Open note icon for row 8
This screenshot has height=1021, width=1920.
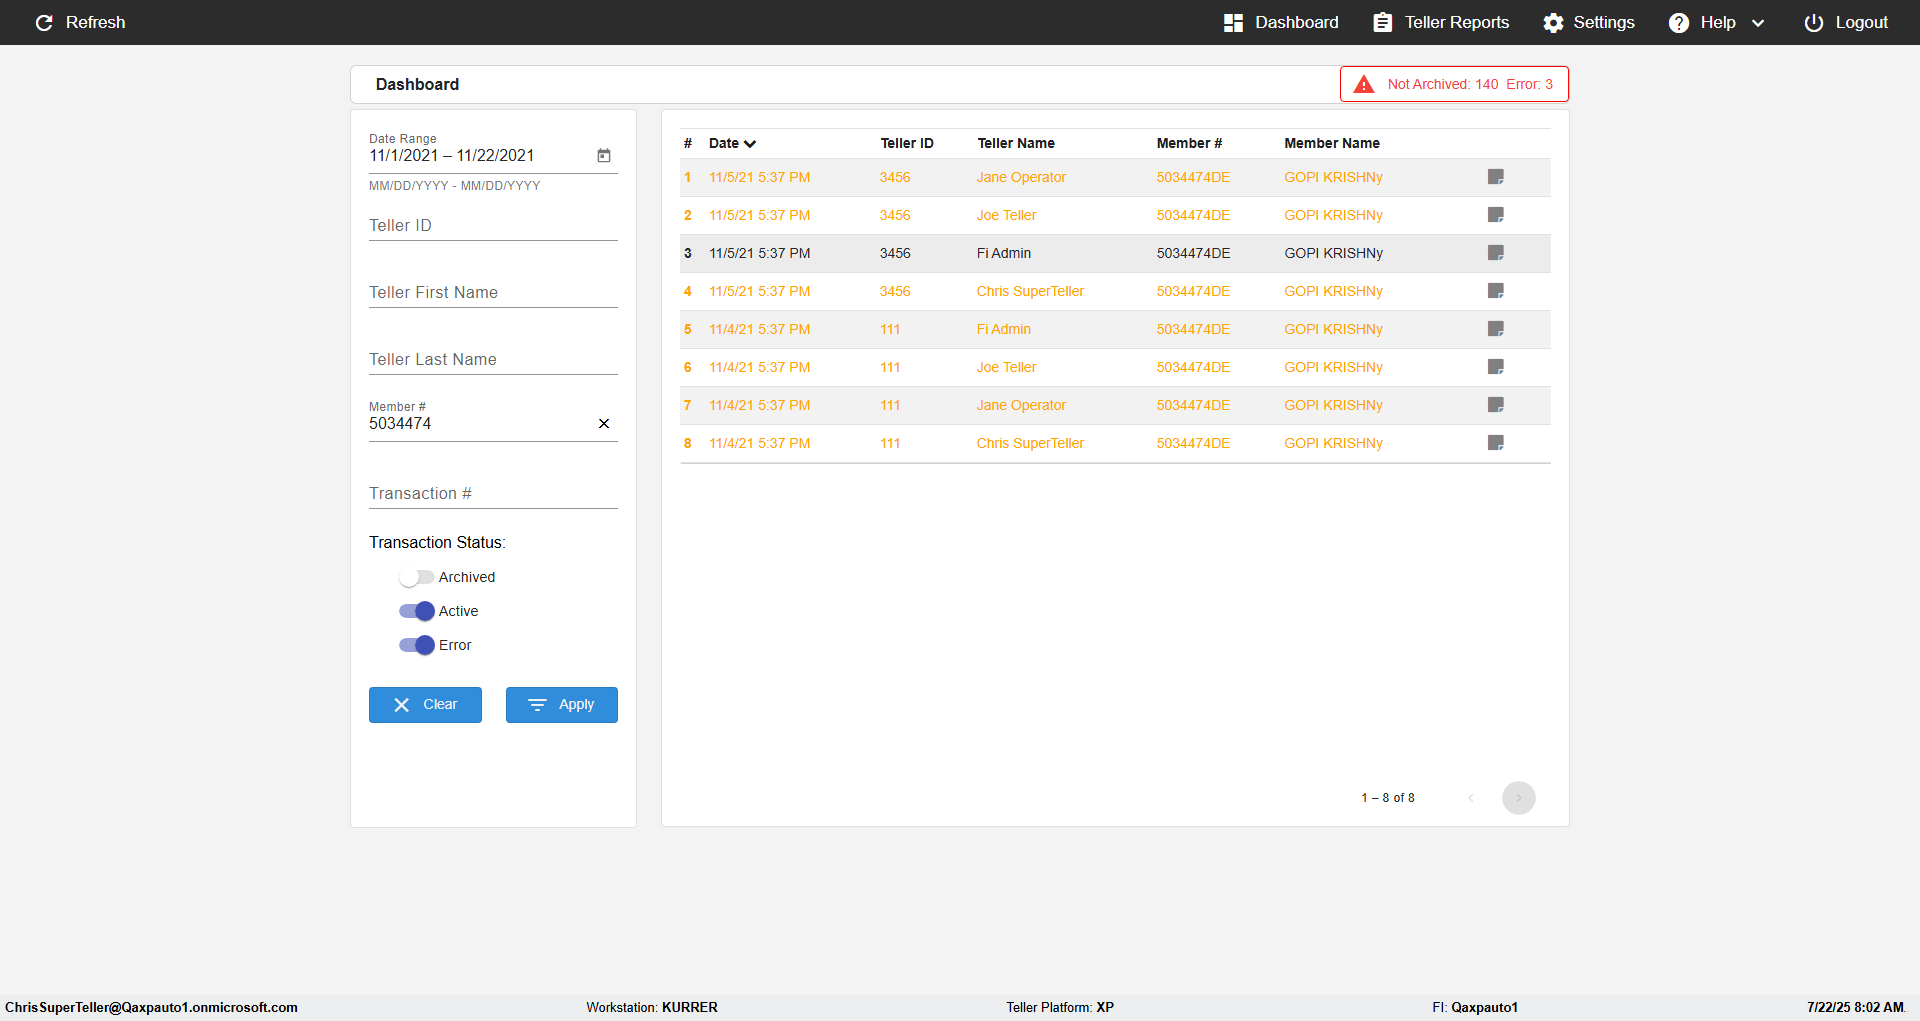point(1496,443)
